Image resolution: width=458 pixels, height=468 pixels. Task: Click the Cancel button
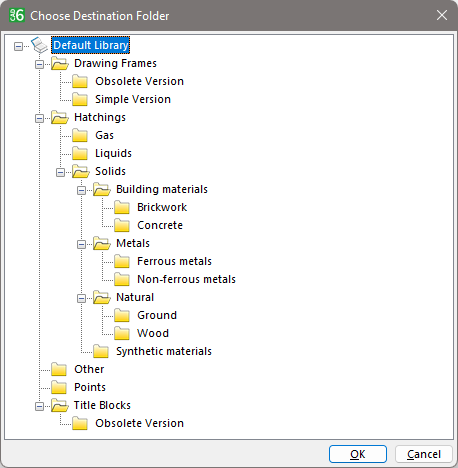point(424,454)
